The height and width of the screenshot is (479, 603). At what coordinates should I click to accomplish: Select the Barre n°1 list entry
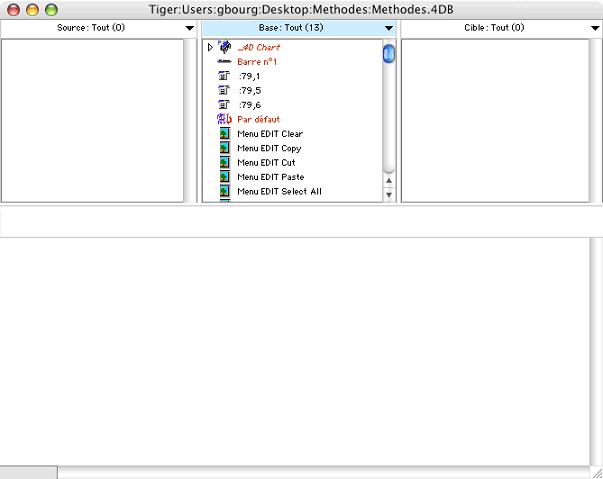point(257,62)
